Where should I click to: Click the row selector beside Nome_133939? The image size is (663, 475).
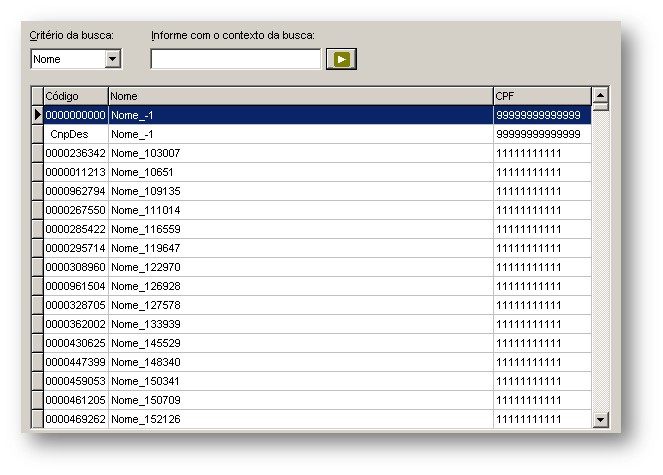coord(38,324)
